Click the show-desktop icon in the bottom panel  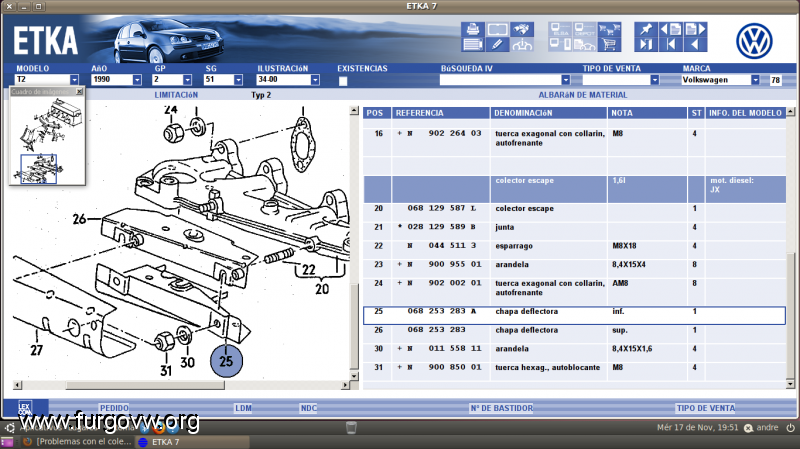(7, 442)
